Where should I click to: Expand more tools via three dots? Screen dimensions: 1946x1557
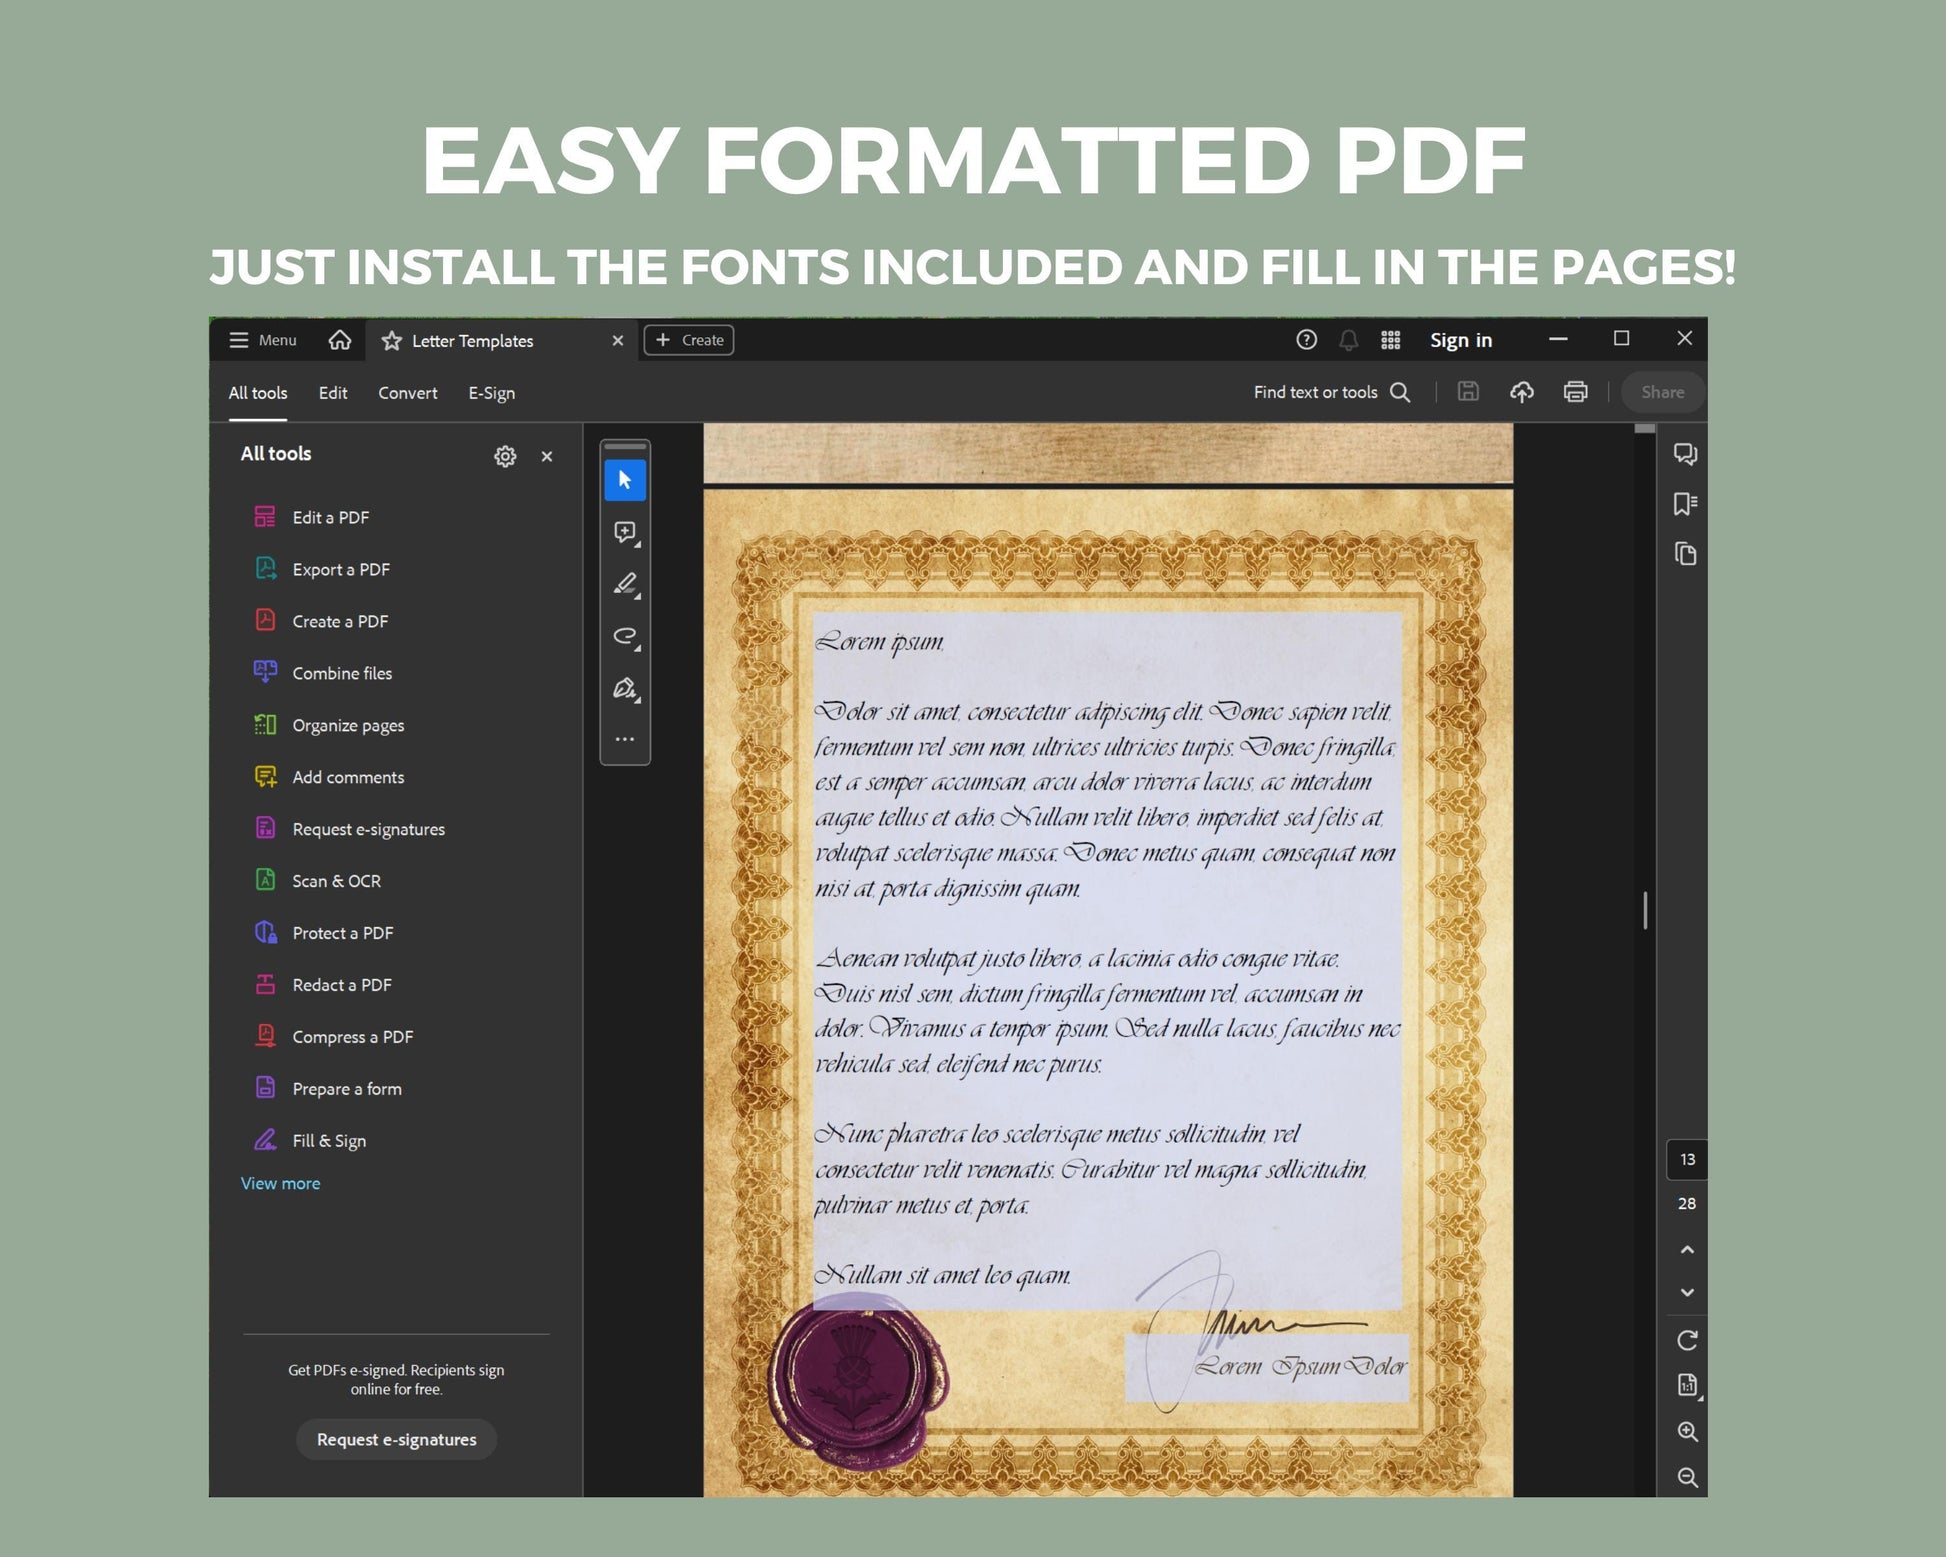point(625,739)
